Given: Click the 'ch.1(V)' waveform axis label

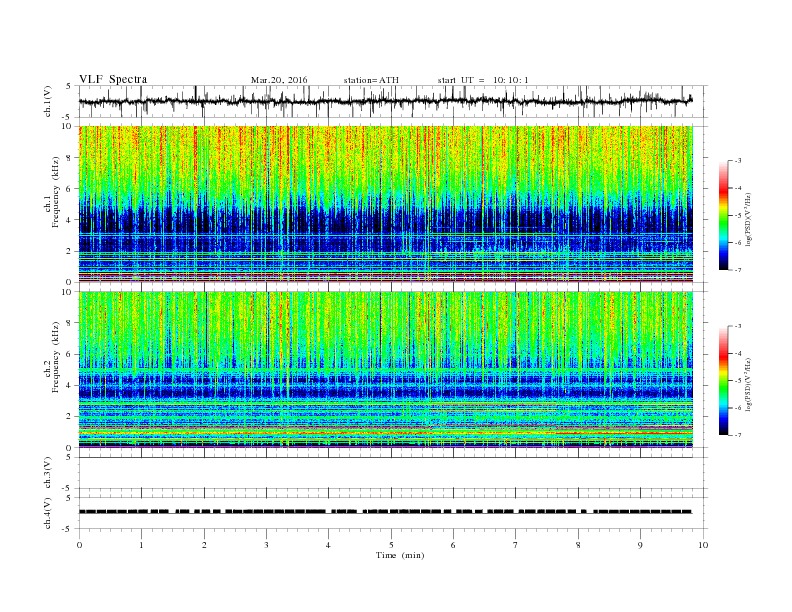Looking at the screenshot, I should [x=48, y=101].
